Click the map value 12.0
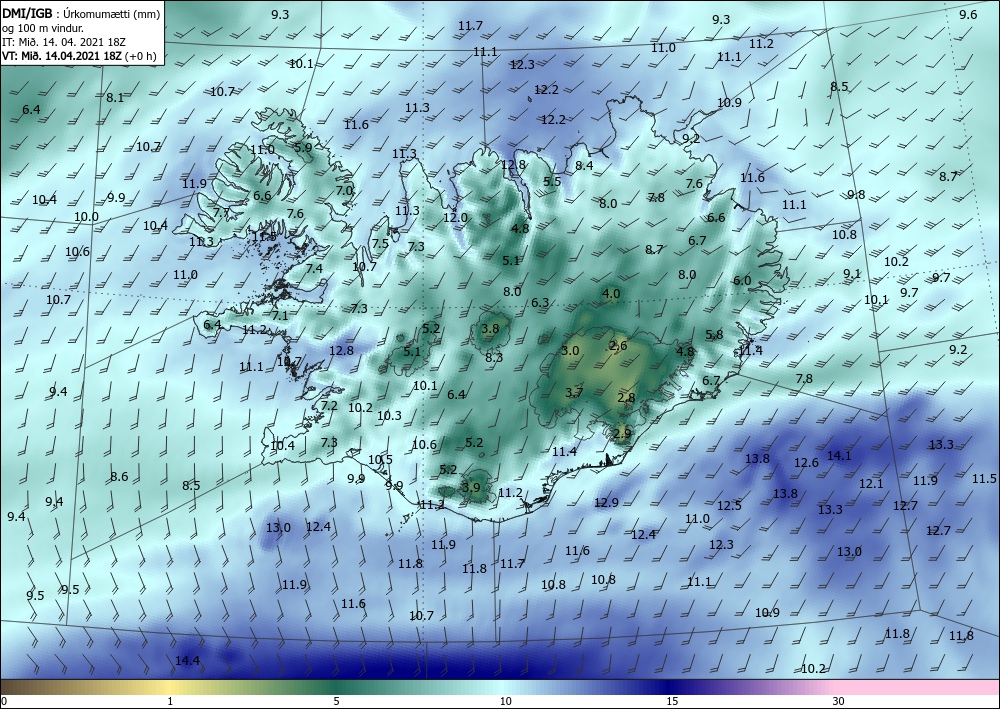 [455, 217]
